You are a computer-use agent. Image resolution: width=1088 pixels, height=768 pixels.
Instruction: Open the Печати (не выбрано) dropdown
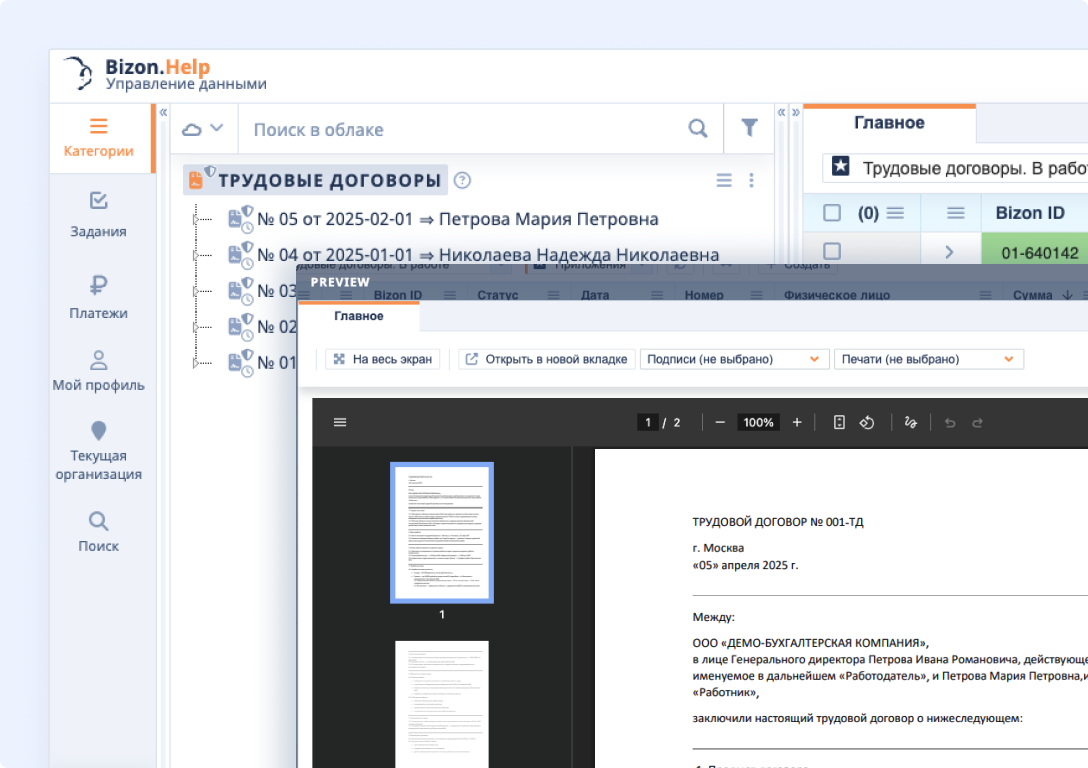click(929, 358)
